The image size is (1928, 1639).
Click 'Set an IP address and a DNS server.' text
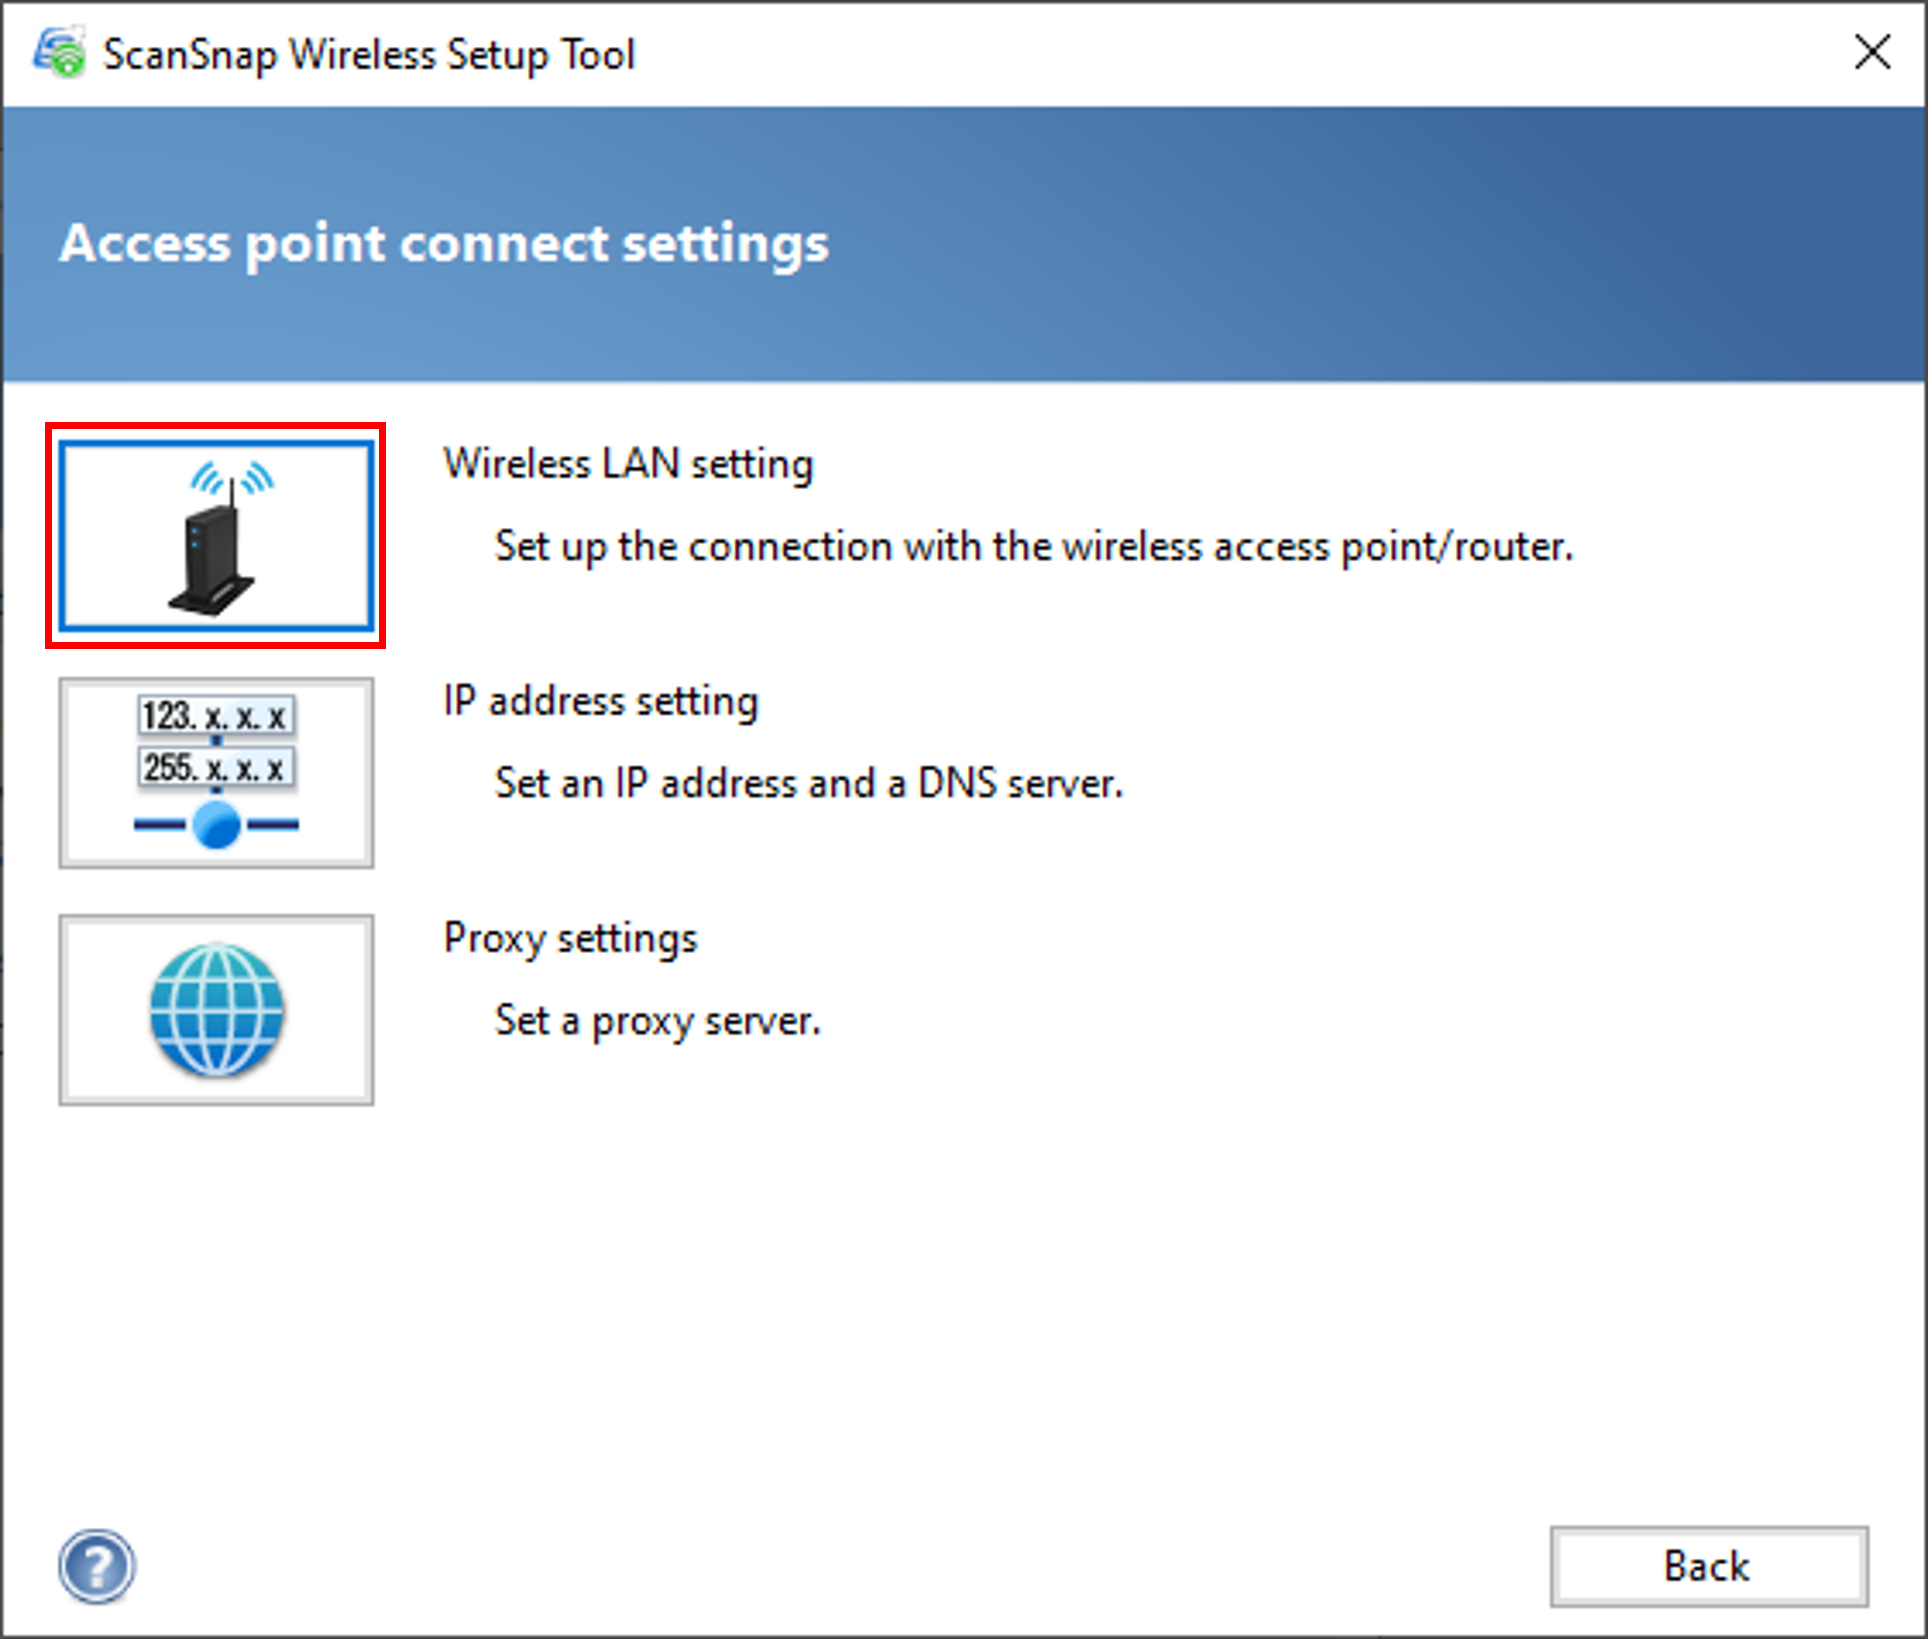tap(809, 783)
